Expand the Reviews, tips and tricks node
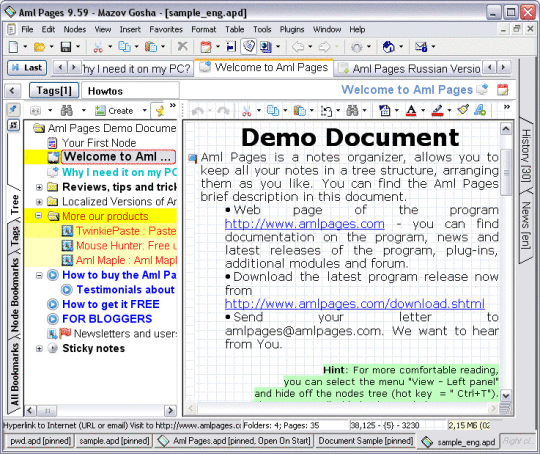 coord(39,187)
